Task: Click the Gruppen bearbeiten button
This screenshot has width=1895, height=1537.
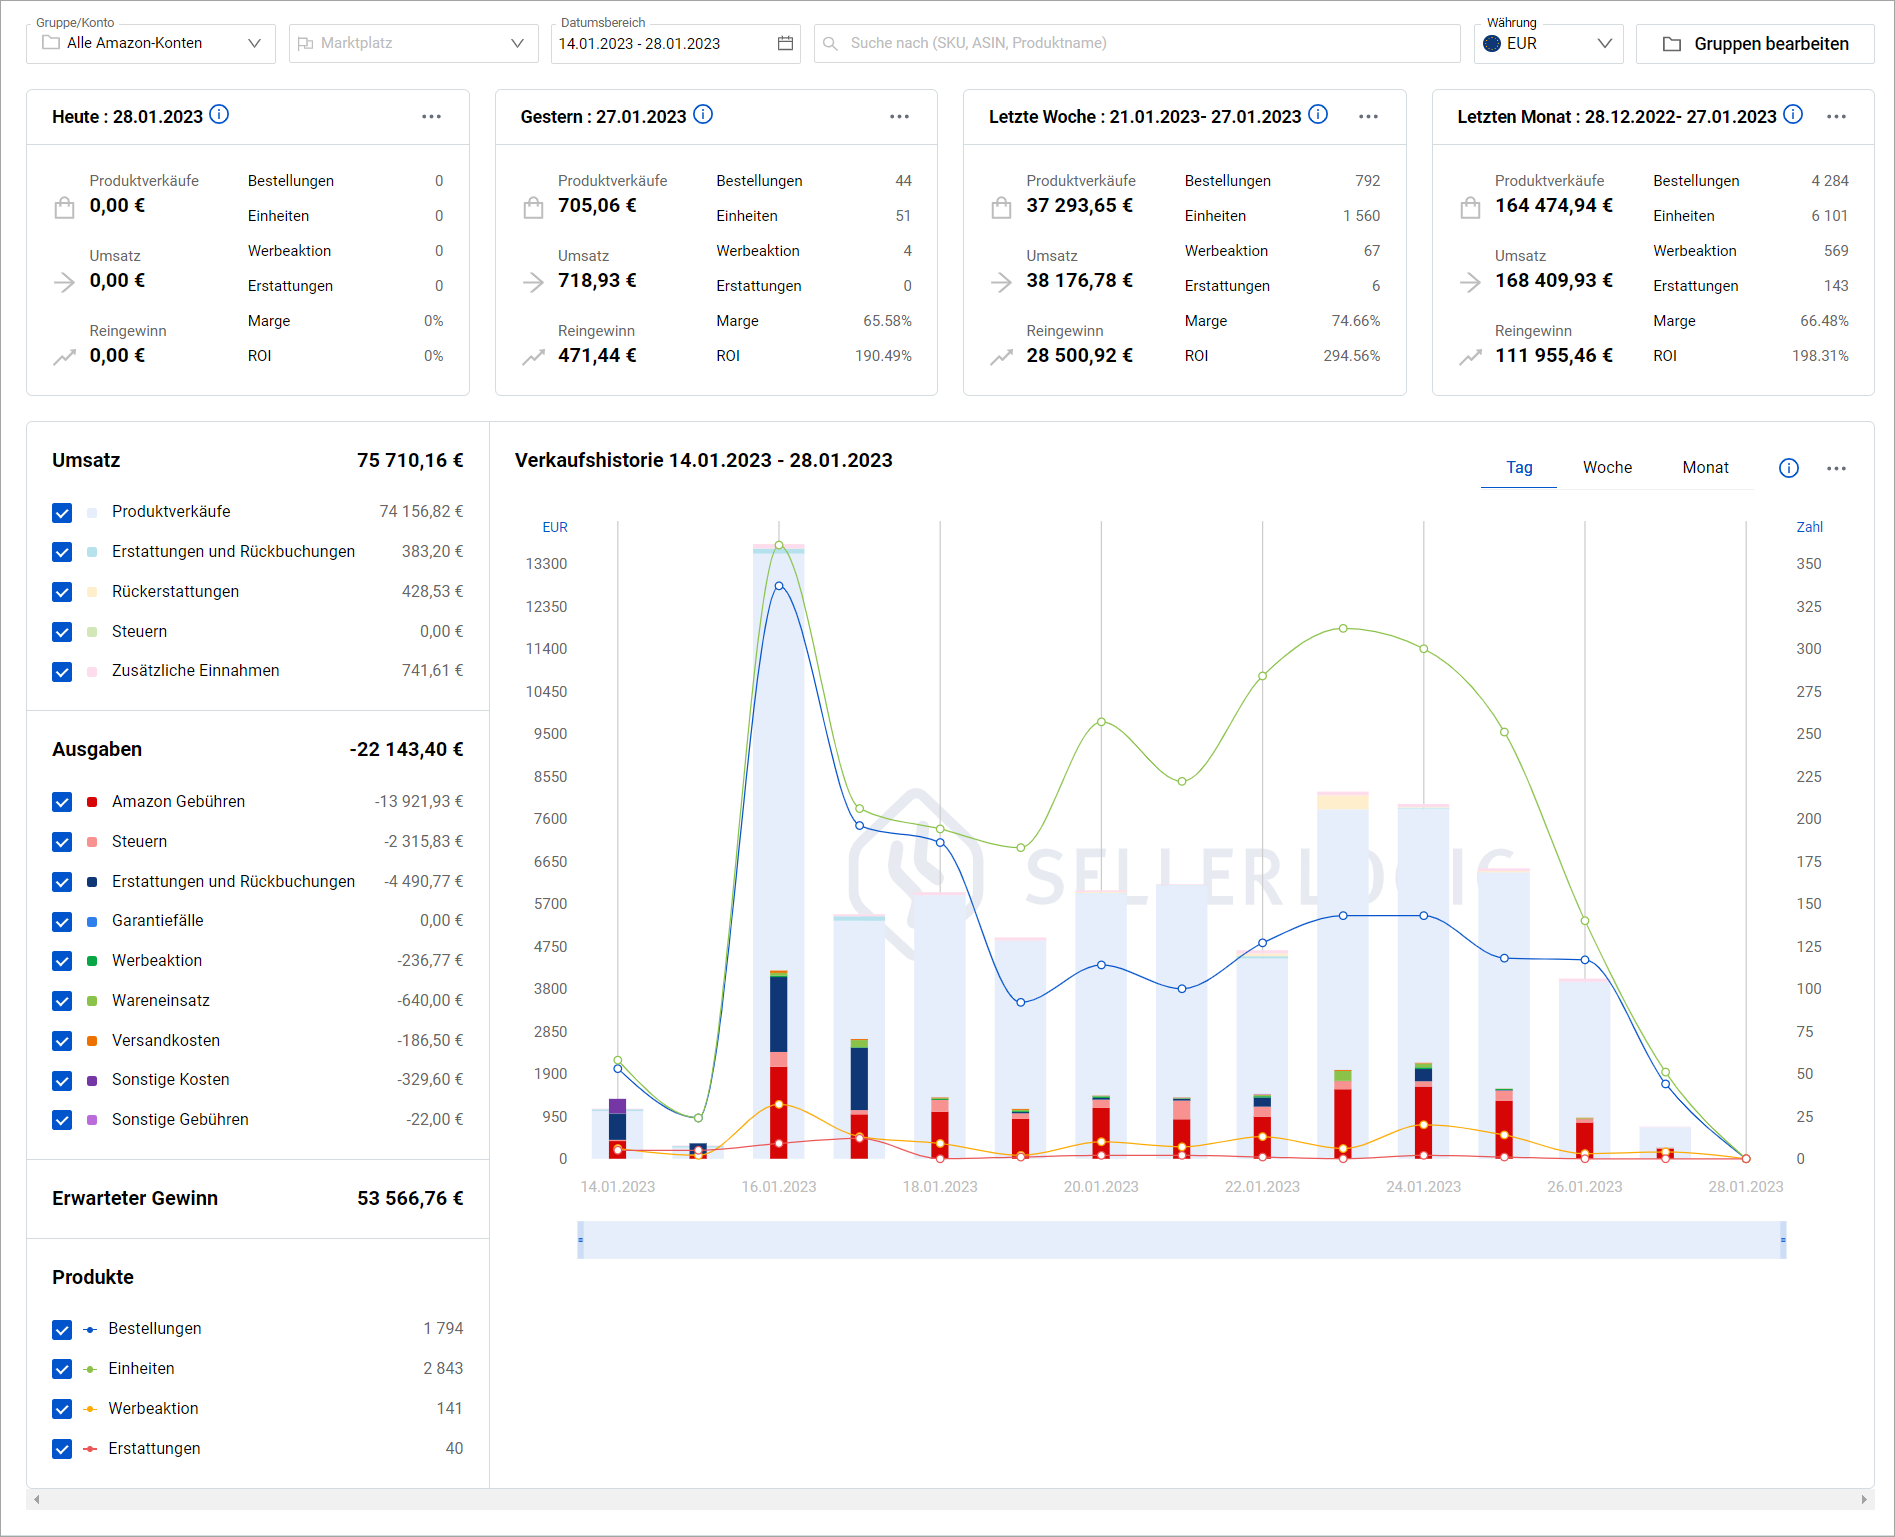Action: pyautogui.click(x=1755, y=44)
